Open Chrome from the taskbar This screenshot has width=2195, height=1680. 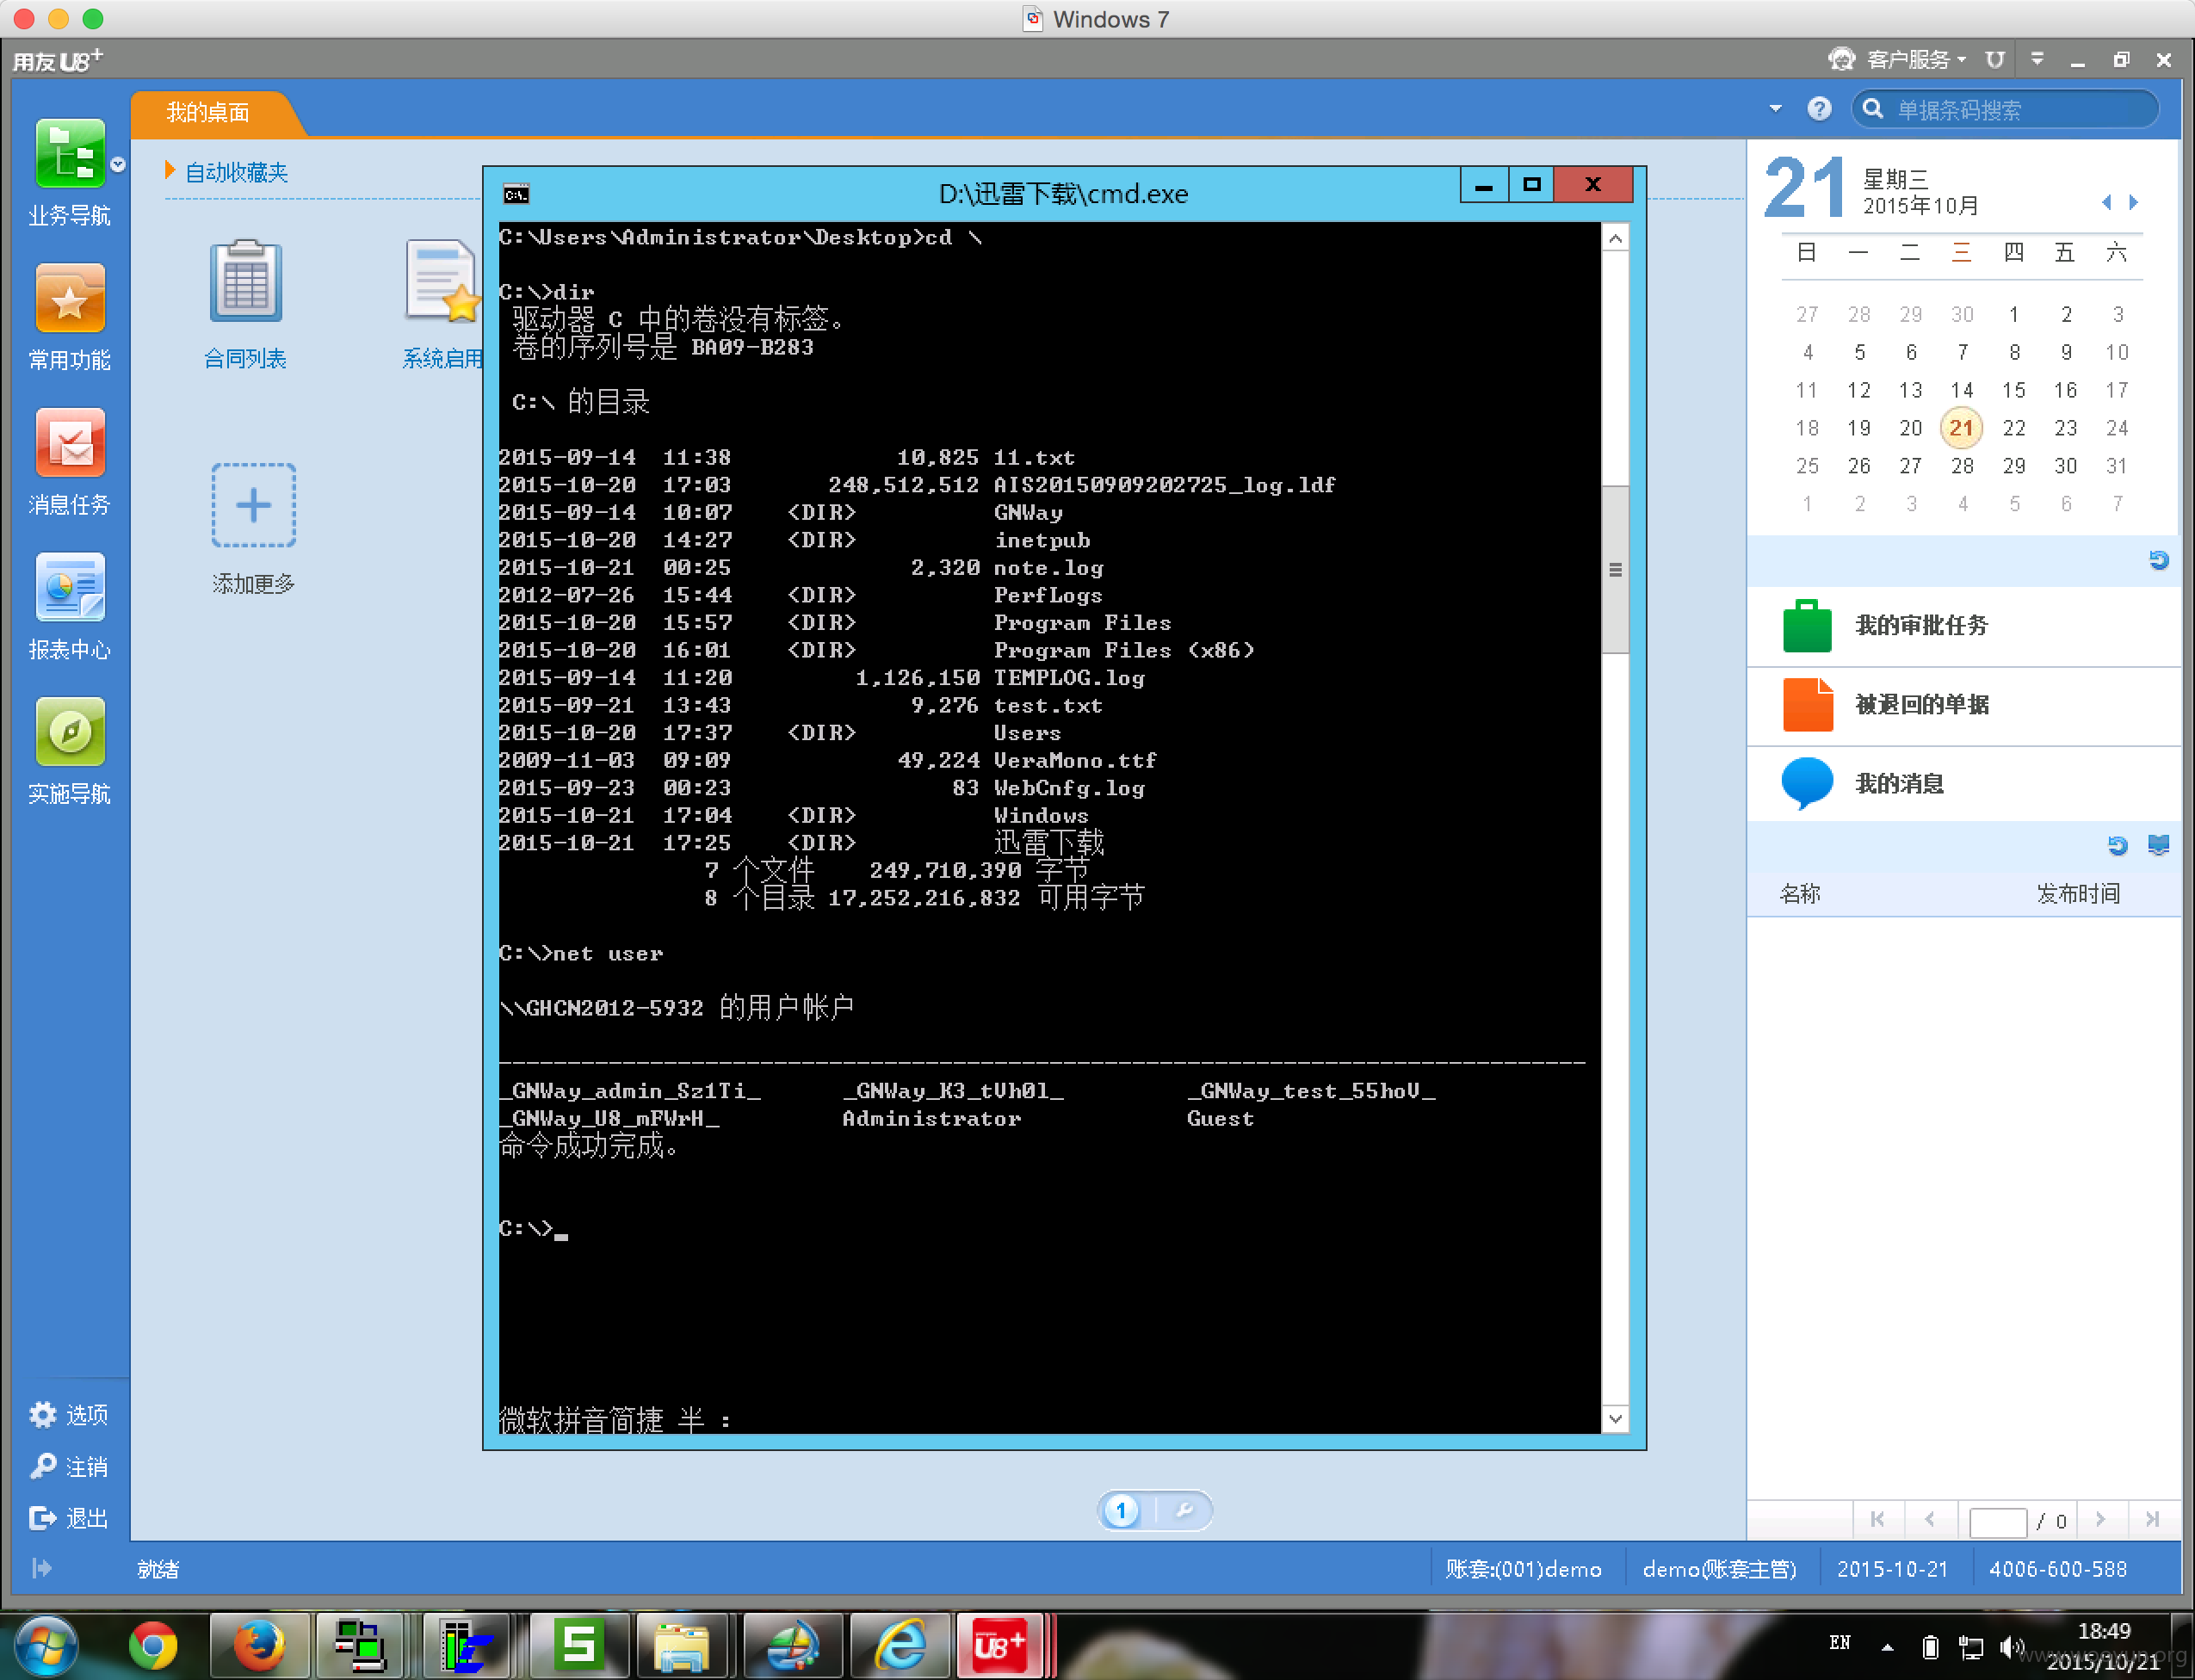tap(152, 1645)
